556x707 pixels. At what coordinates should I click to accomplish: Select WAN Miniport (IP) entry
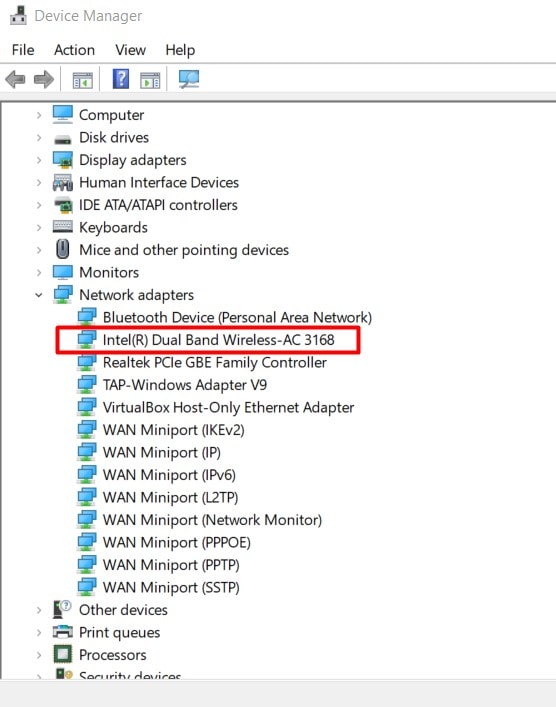coord(161,452)
